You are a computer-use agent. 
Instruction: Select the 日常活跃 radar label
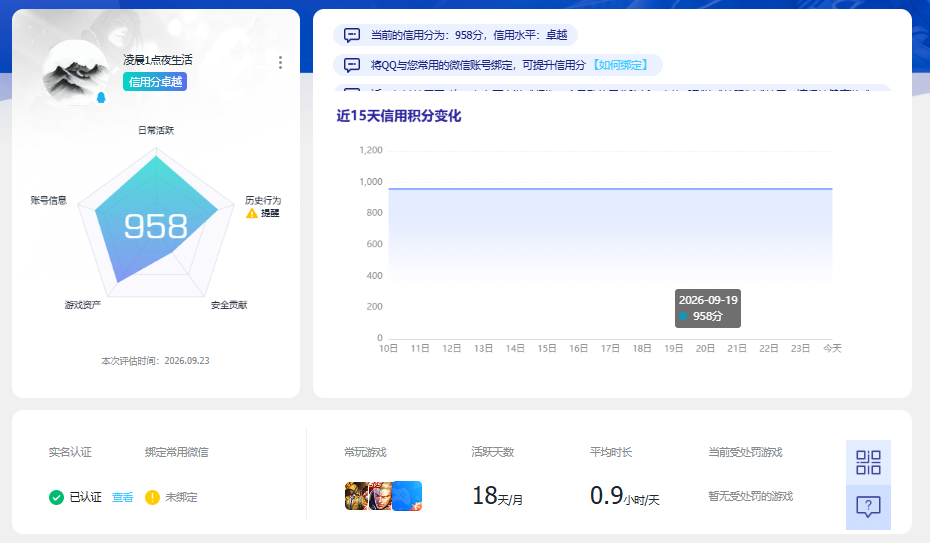(x=156, y=130)
